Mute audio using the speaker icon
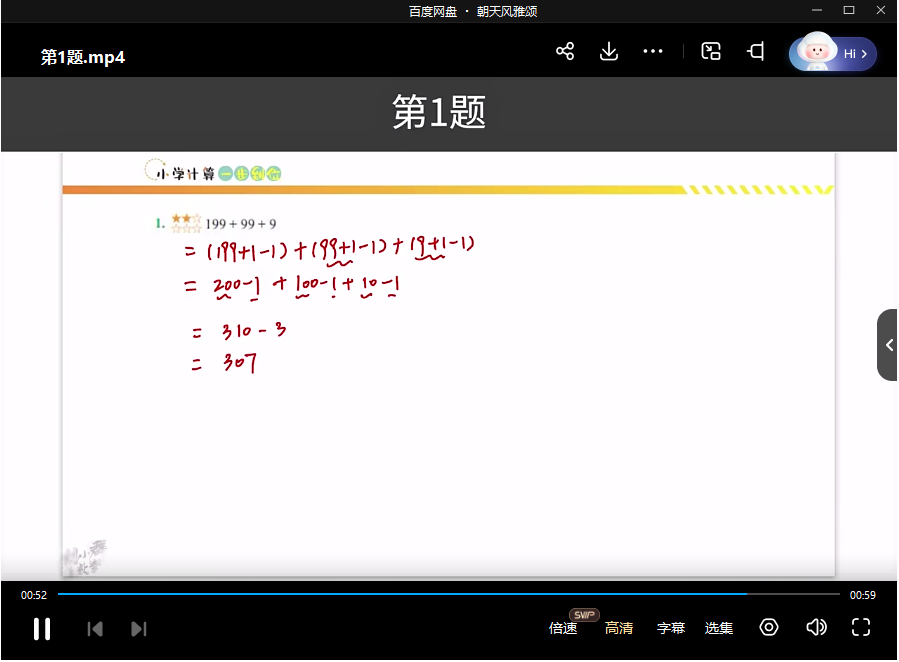Screen dimensions: 899x662 [x=816, y=628]
